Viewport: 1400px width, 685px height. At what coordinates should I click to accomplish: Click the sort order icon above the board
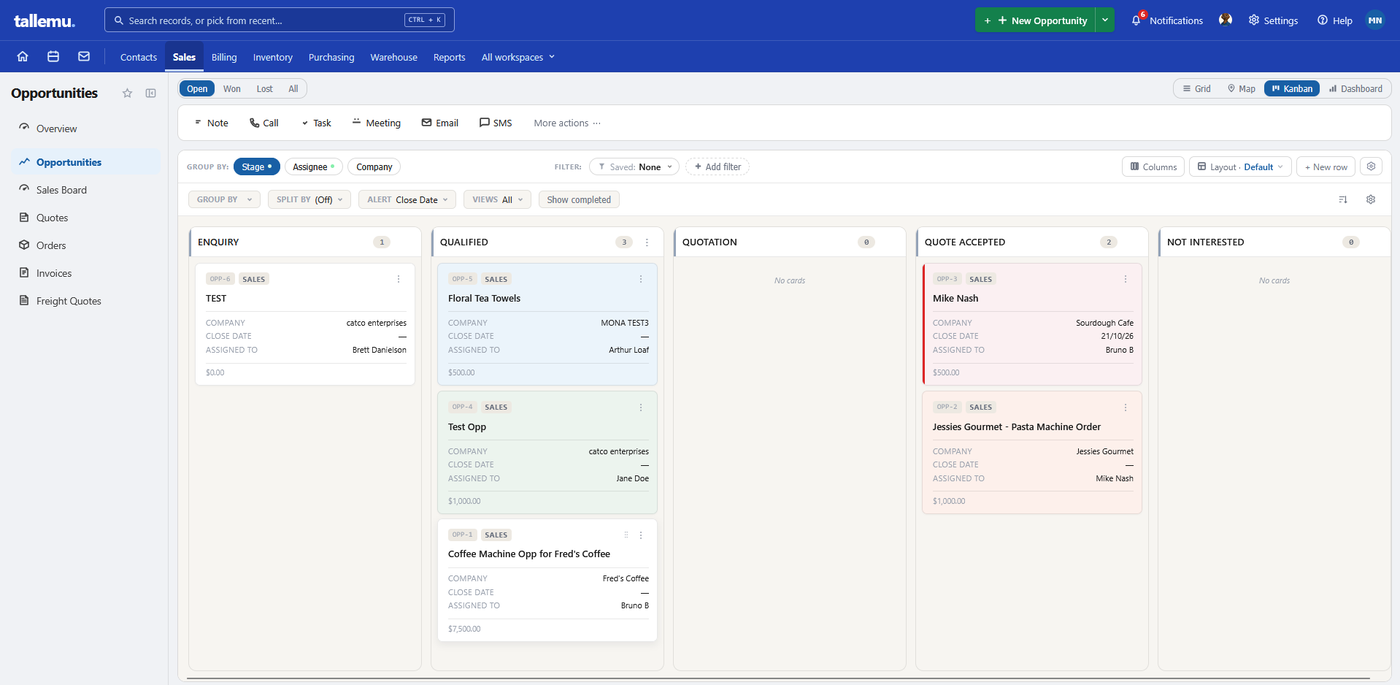1343,199
